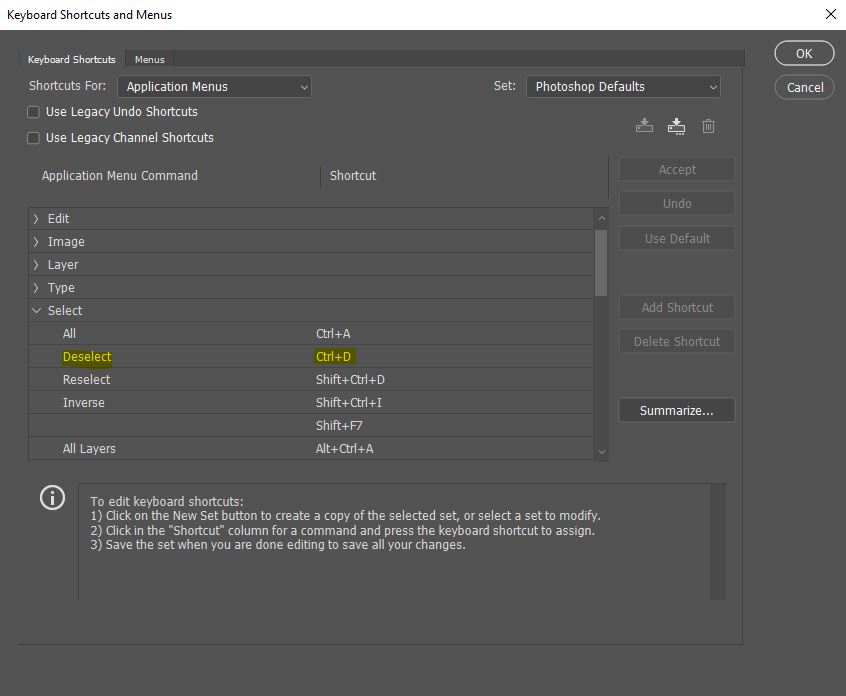846x696 pixels.
Task: Click the Add Shortcut button
Action: pyautogui.click(x=676, y=308)
